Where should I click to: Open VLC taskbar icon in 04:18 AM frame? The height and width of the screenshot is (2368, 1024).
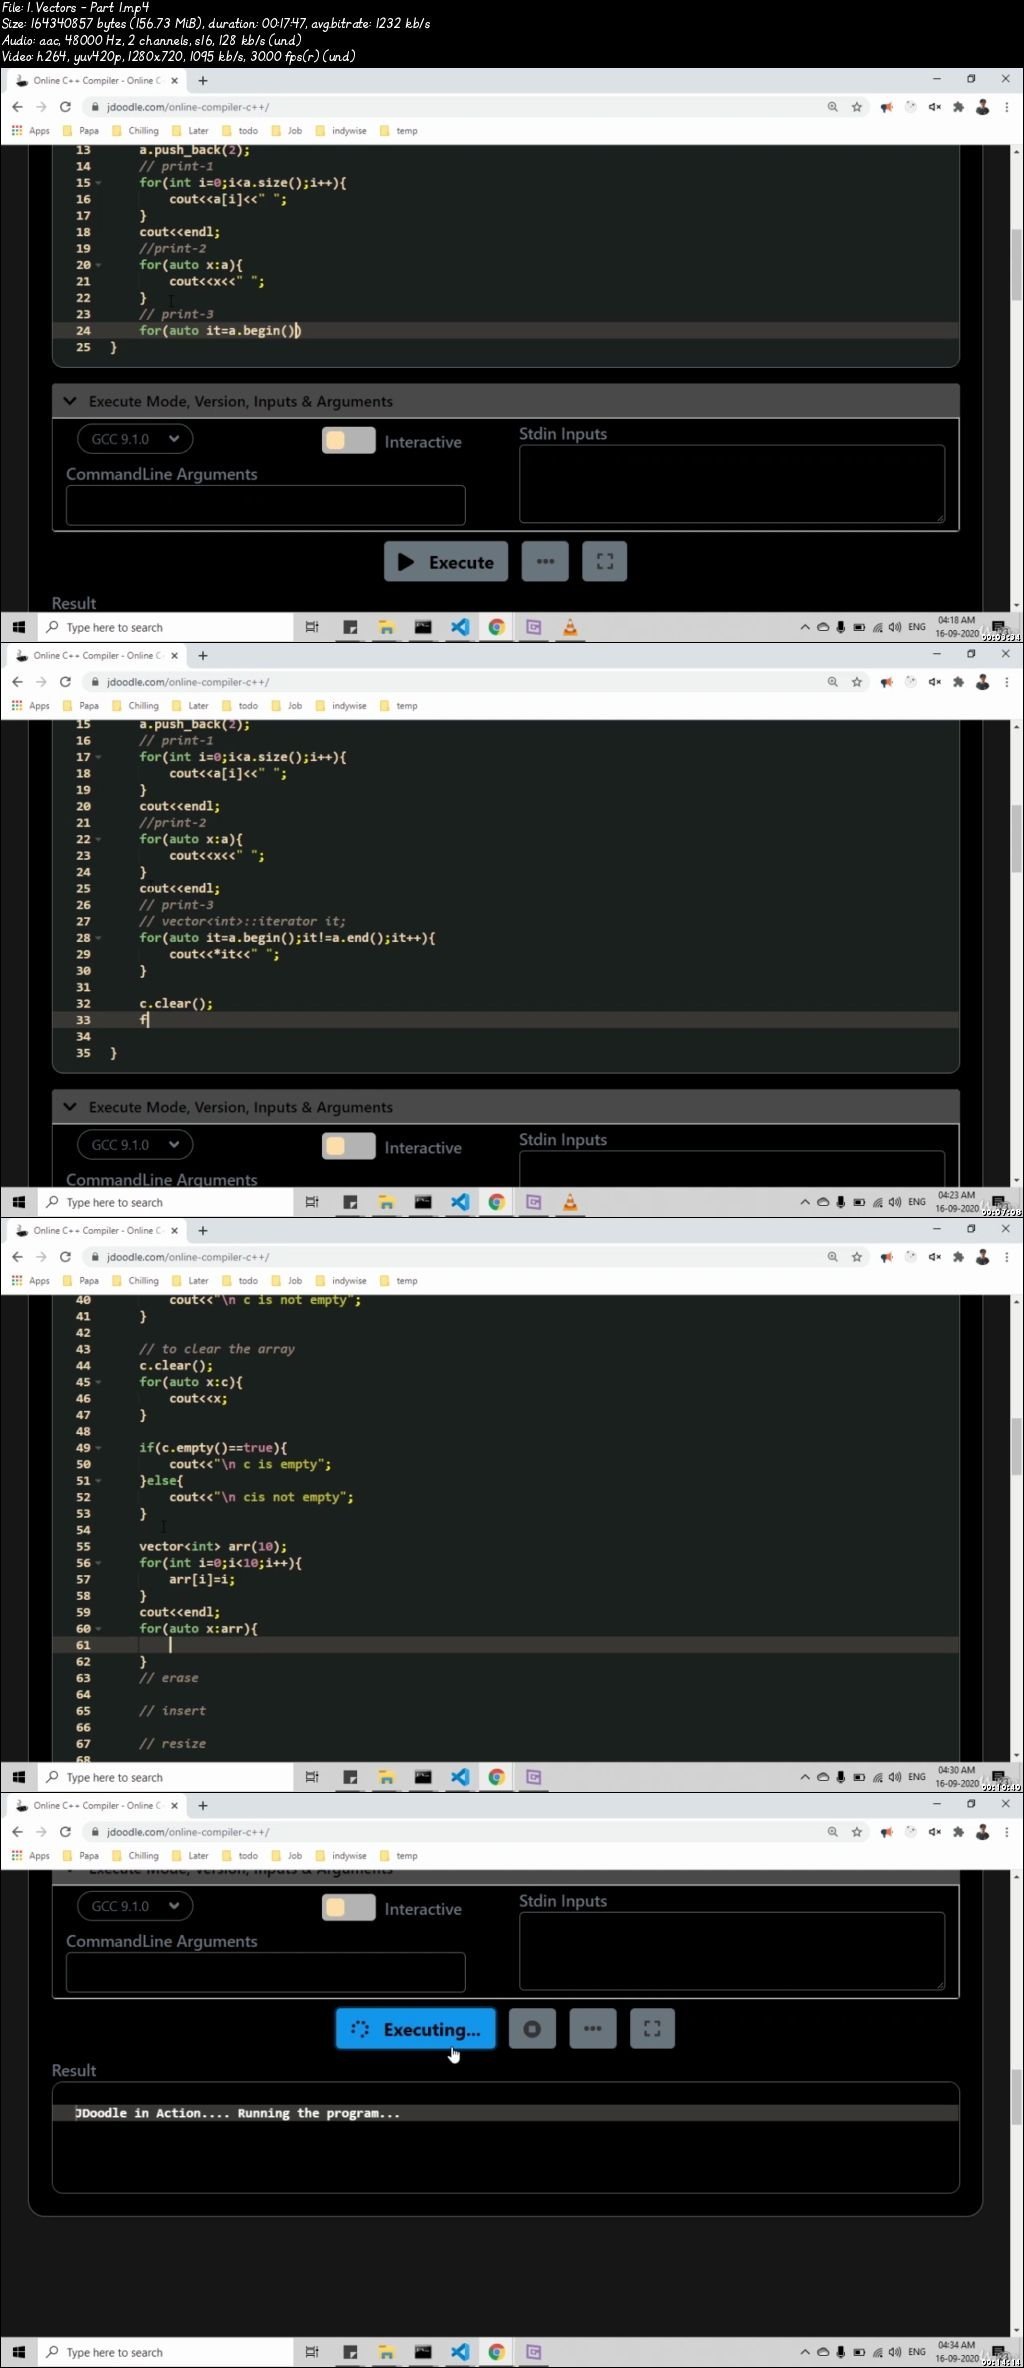coord(570,627)
